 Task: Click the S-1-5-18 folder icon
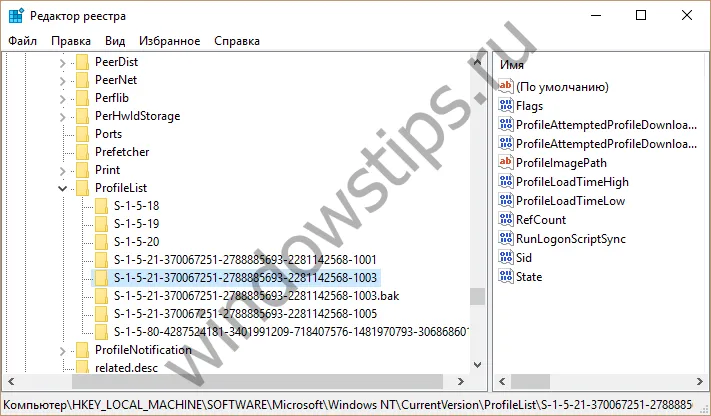(102, 206)
